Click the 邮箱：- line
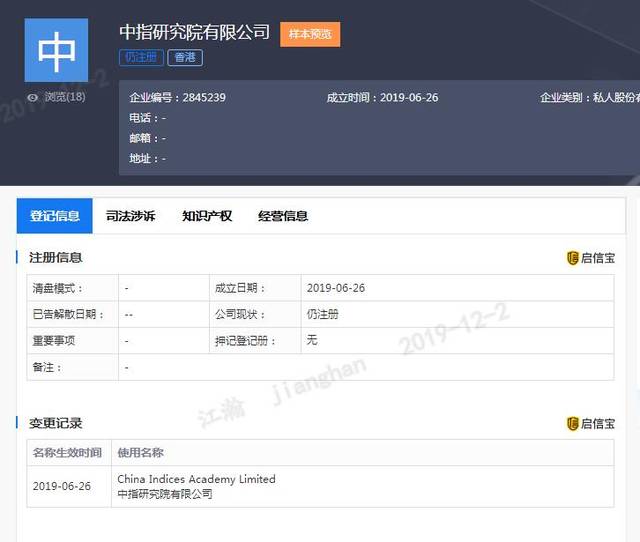This screenshot has height=542, width=640. [147, 138]
